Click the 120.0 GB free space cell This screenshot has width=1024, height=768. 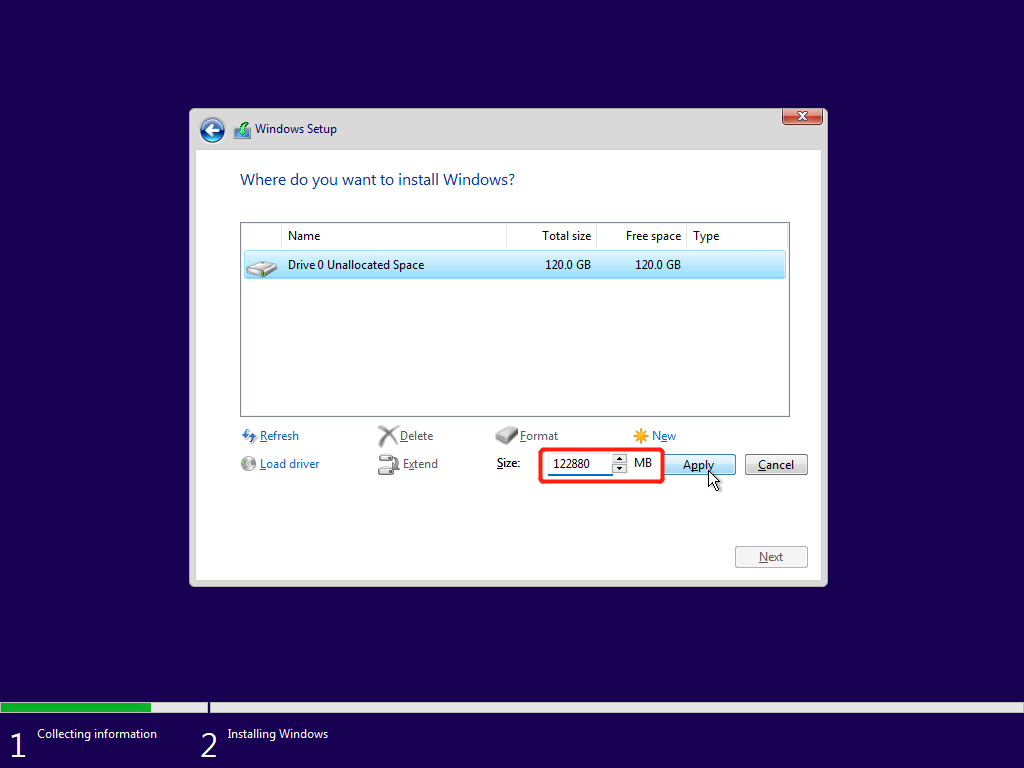tap(658, 264)
